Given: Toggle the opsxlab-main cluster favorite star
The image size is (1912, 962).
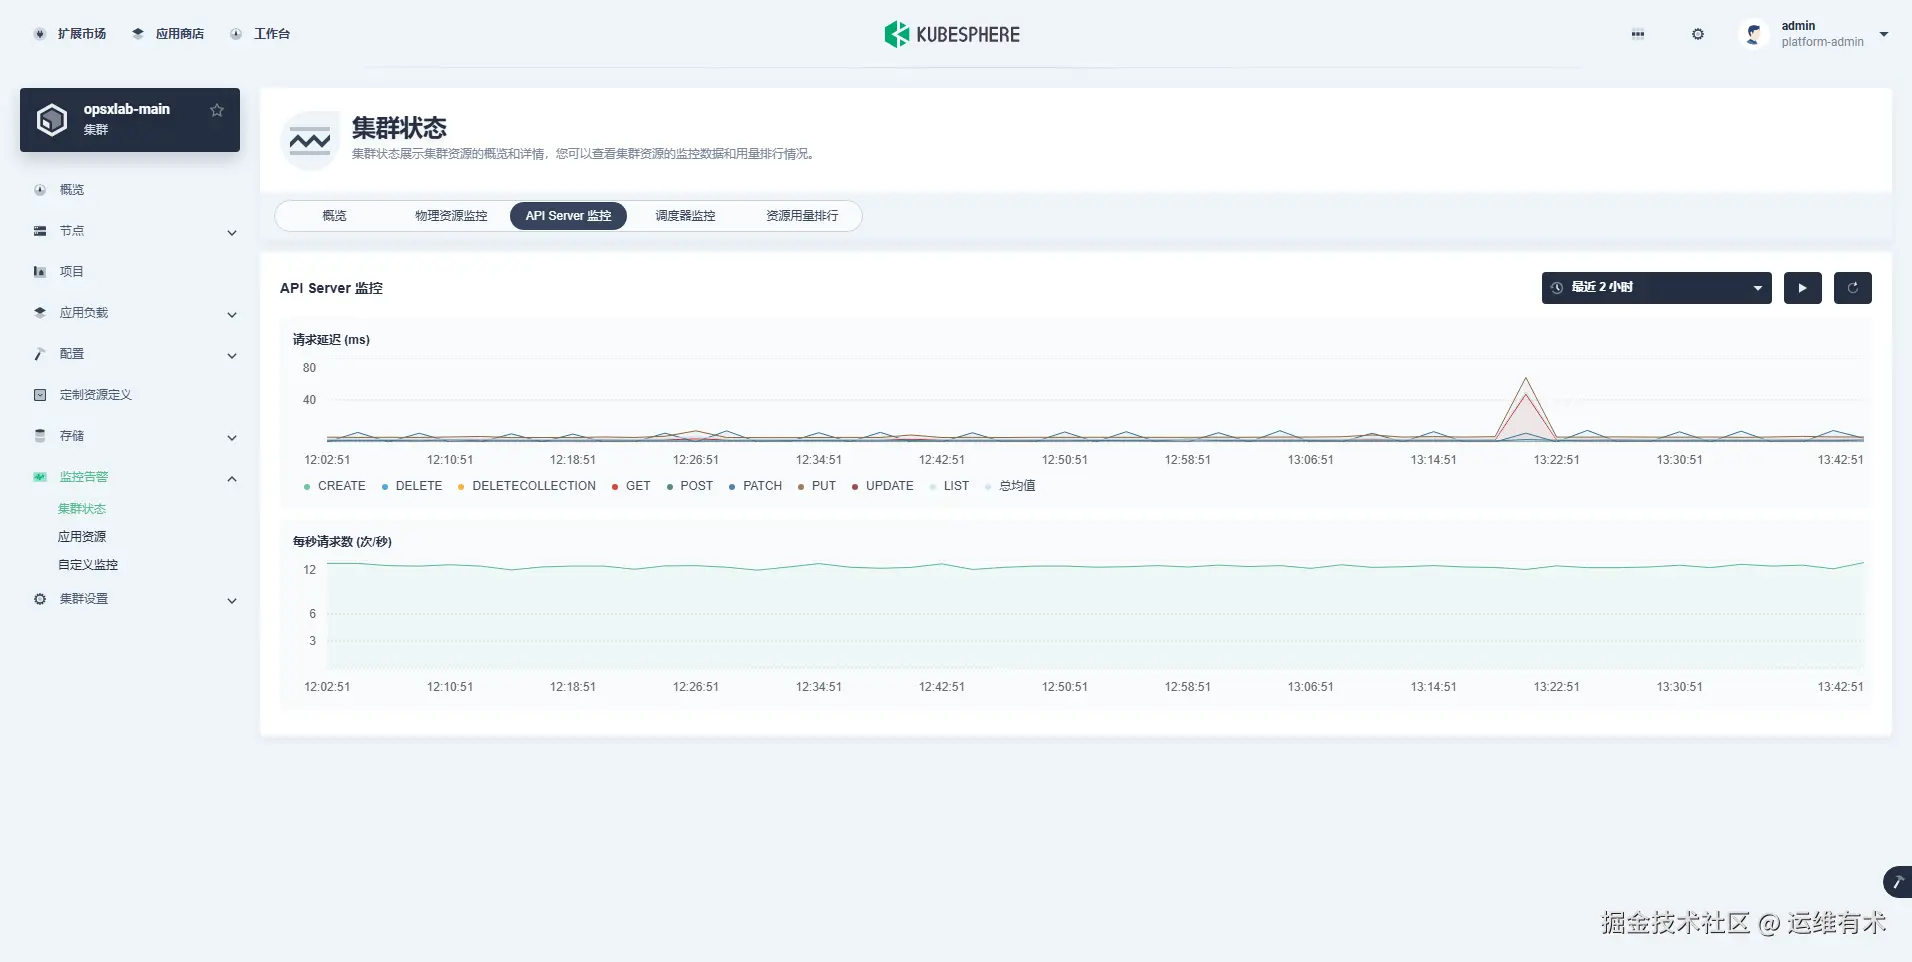Looking at the screenshot, I should click(216, 110).
